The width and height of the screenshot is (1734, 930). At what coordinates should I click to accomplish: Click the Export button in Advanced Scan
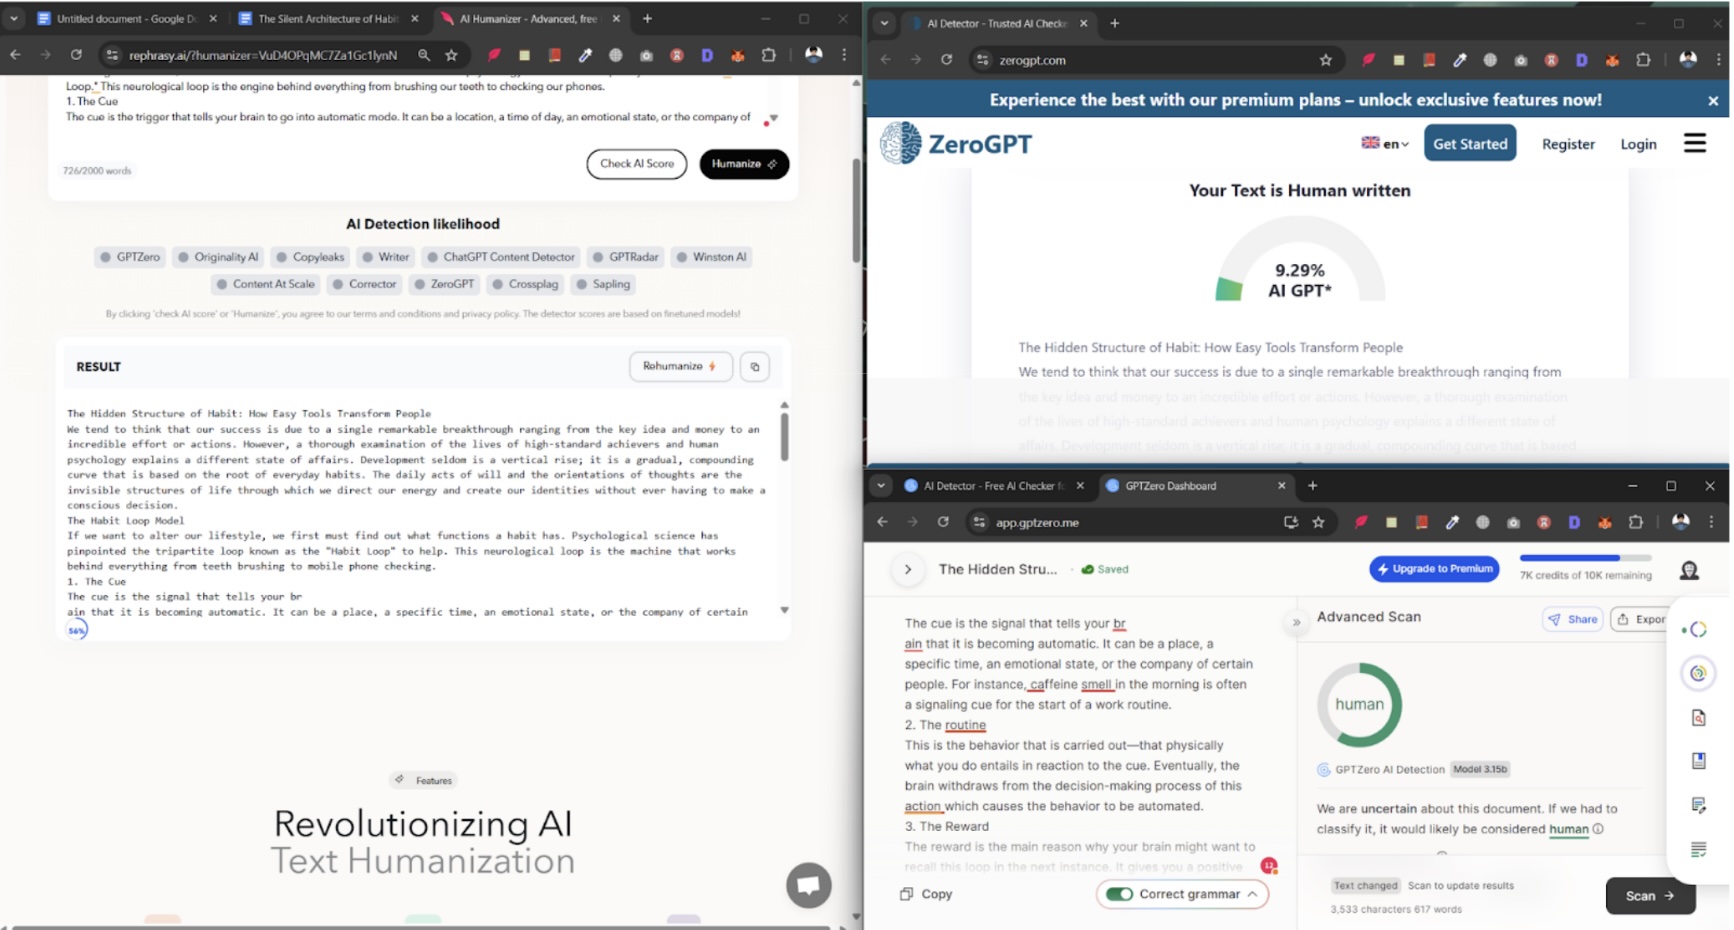(x=1641, y=619)
